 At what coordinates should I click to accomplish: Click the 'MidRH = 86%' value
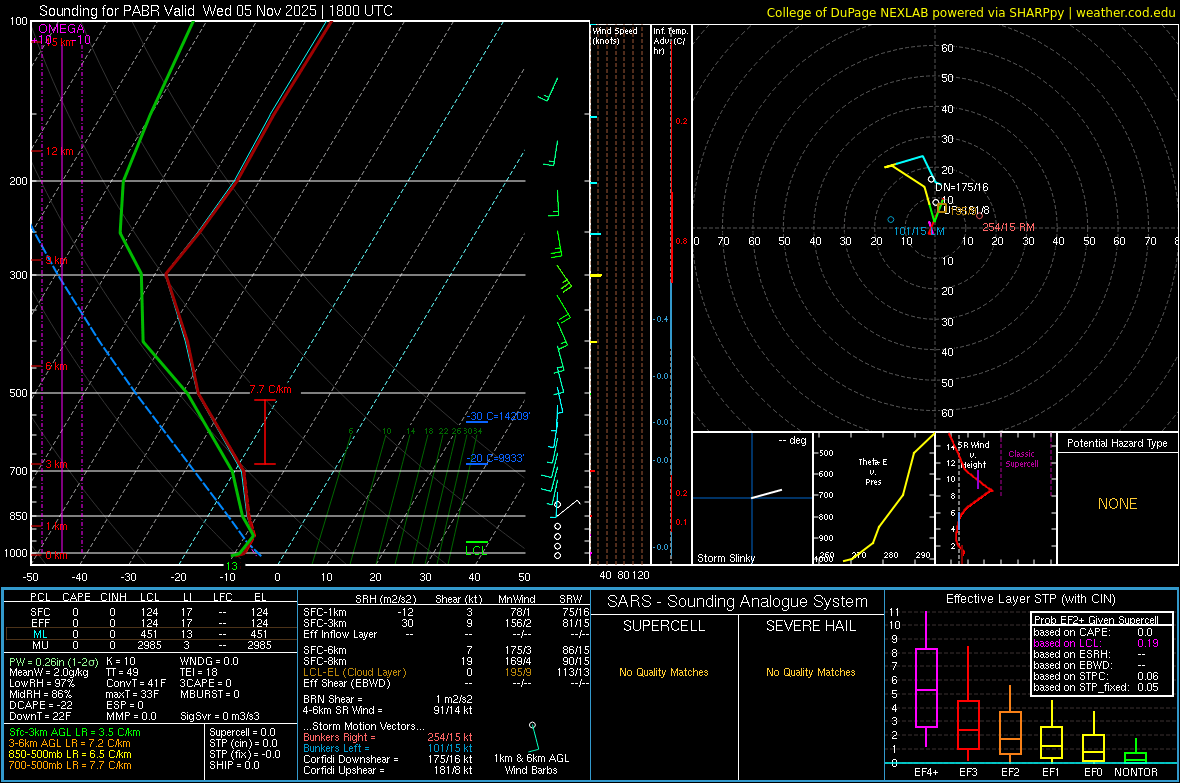pyautogui.click(x=40, y=693)
